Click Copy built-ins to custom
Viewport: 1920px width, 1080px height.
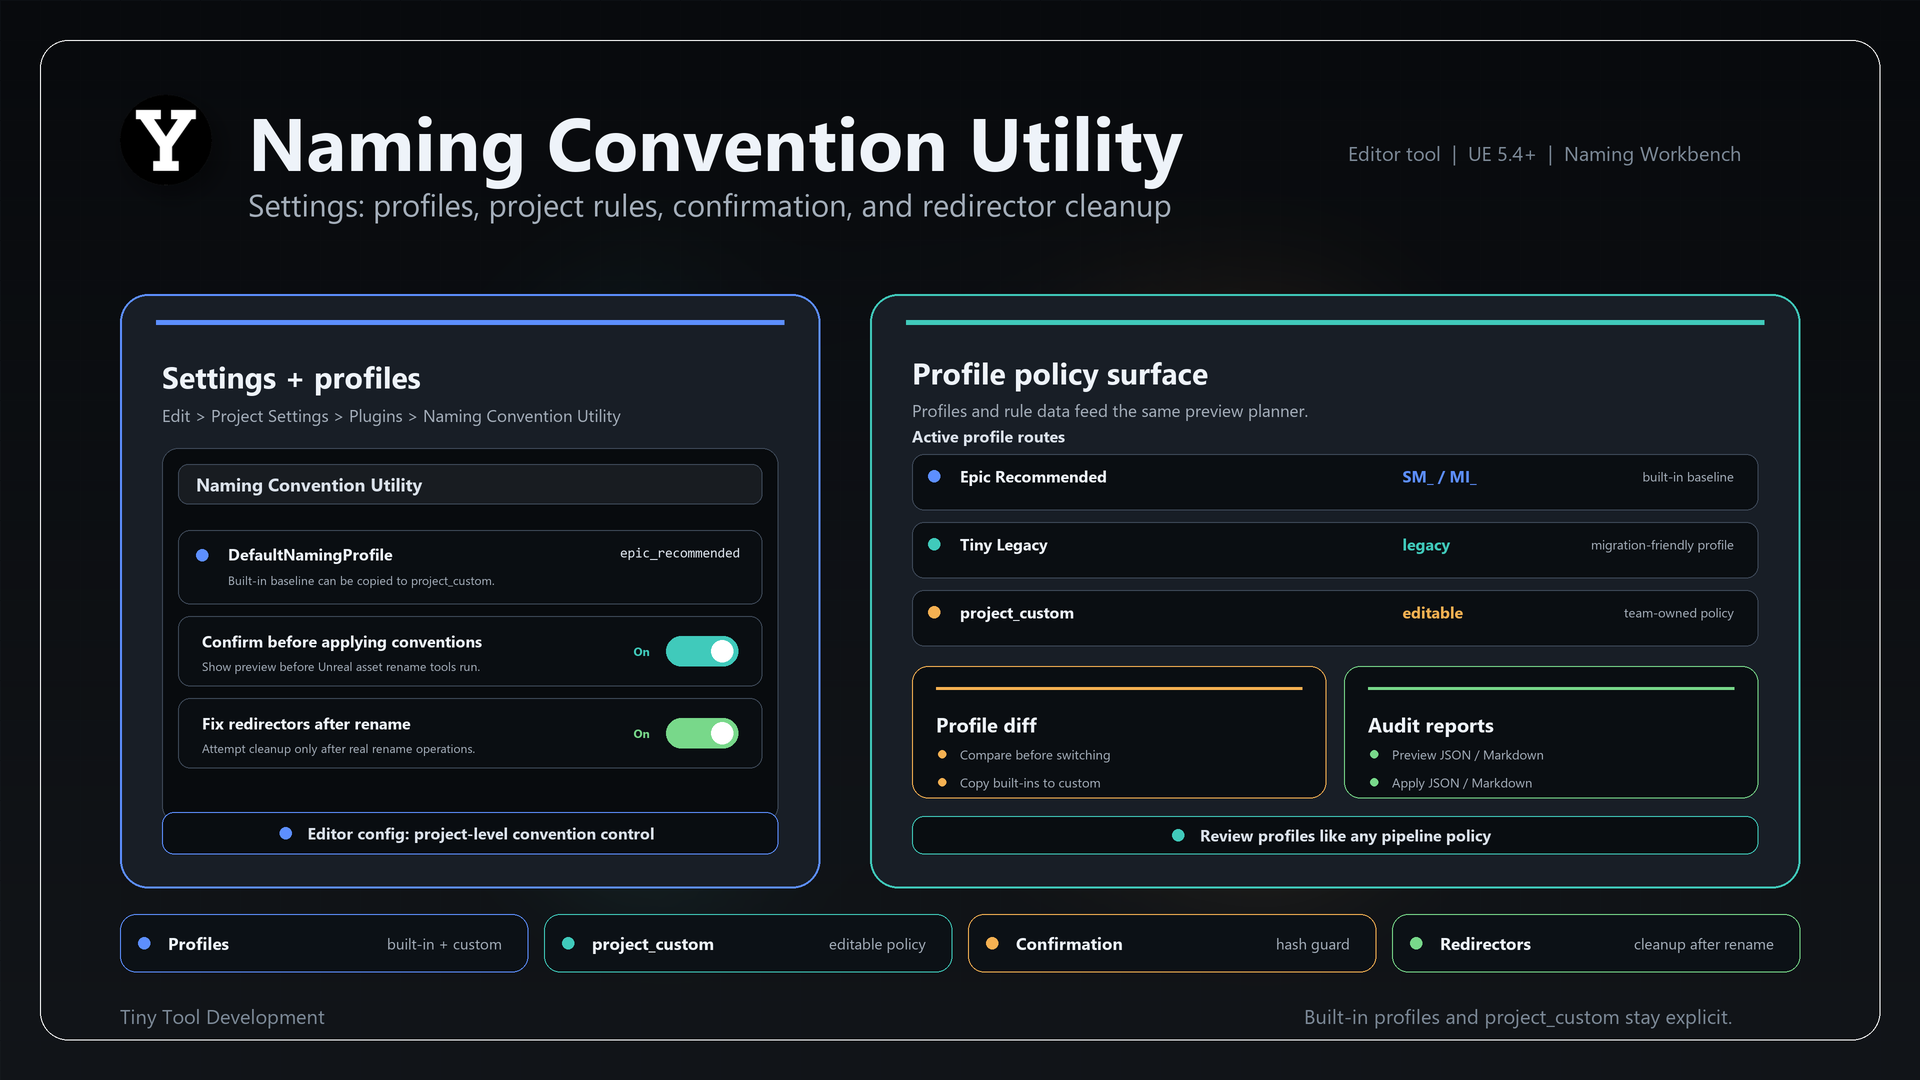coord(1030,783)
